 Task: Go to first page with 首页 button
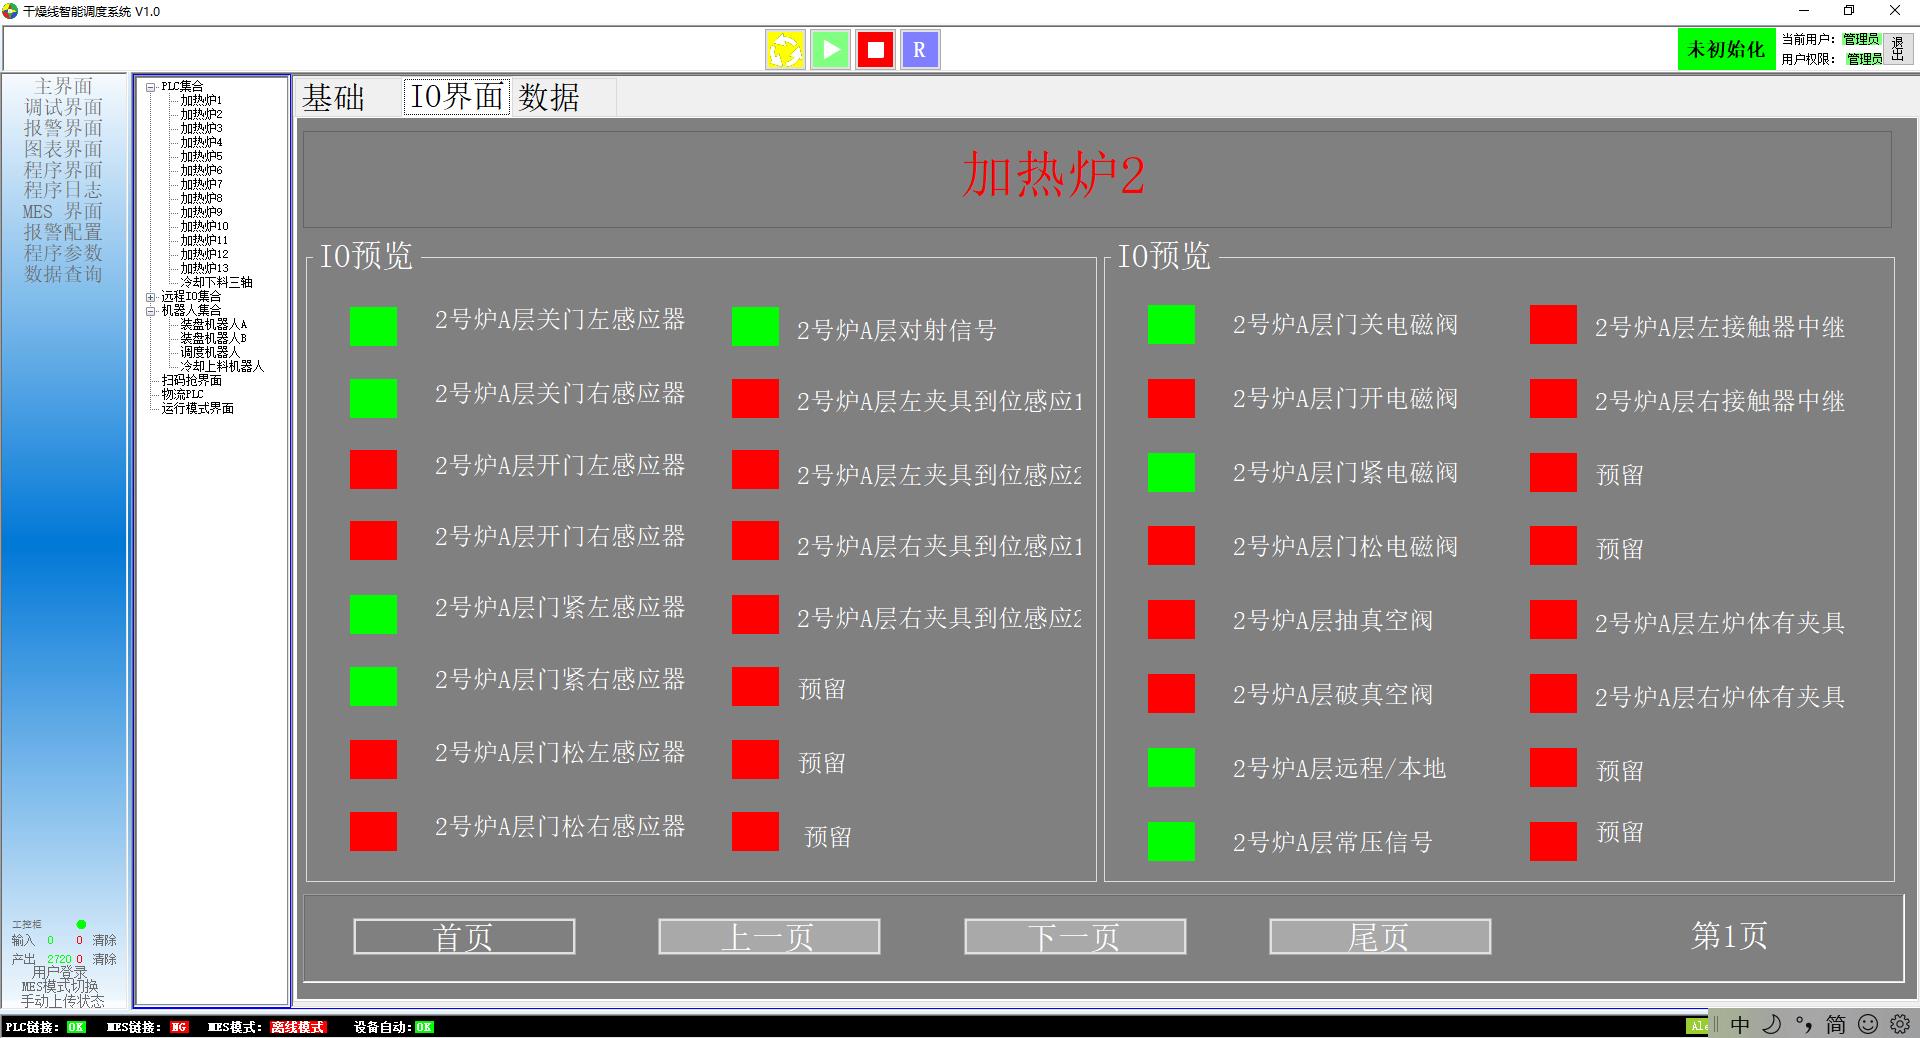[464, 937]
